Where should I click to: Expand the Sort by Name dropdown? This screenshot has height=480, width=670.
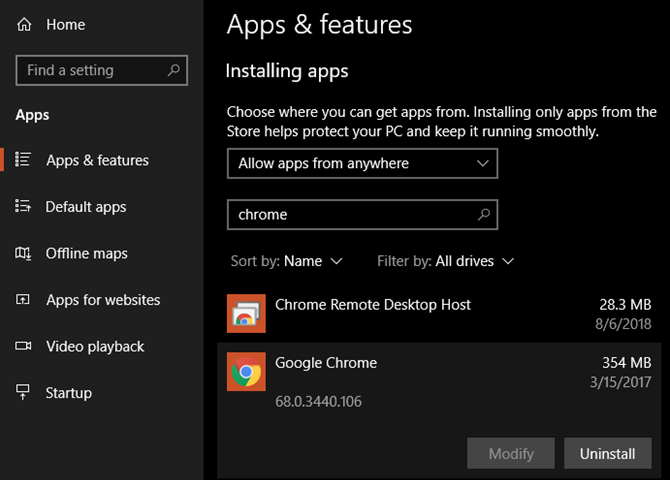click(x=312, y=261)
